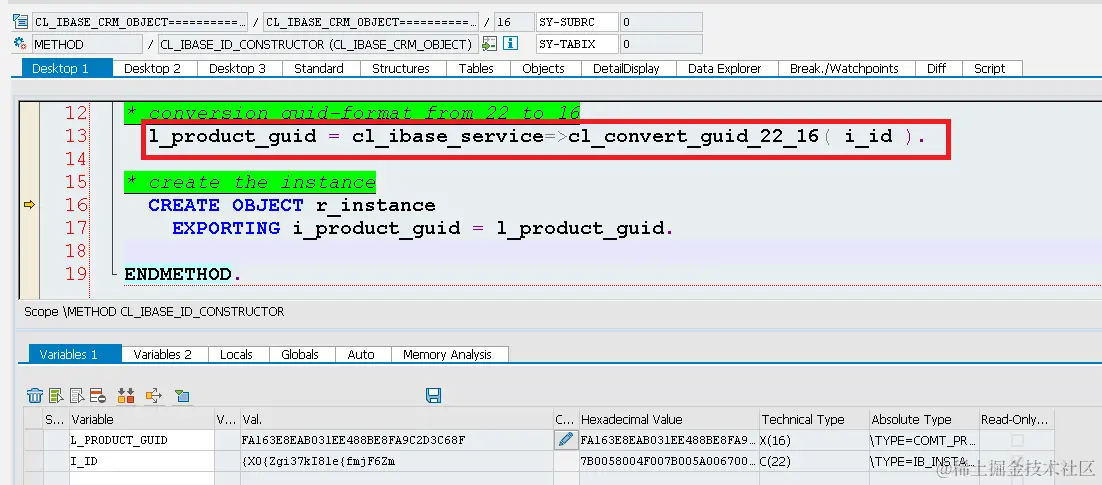
Task: Click the green list-with-arrow toolbar icon
Action: pos(56,396)
